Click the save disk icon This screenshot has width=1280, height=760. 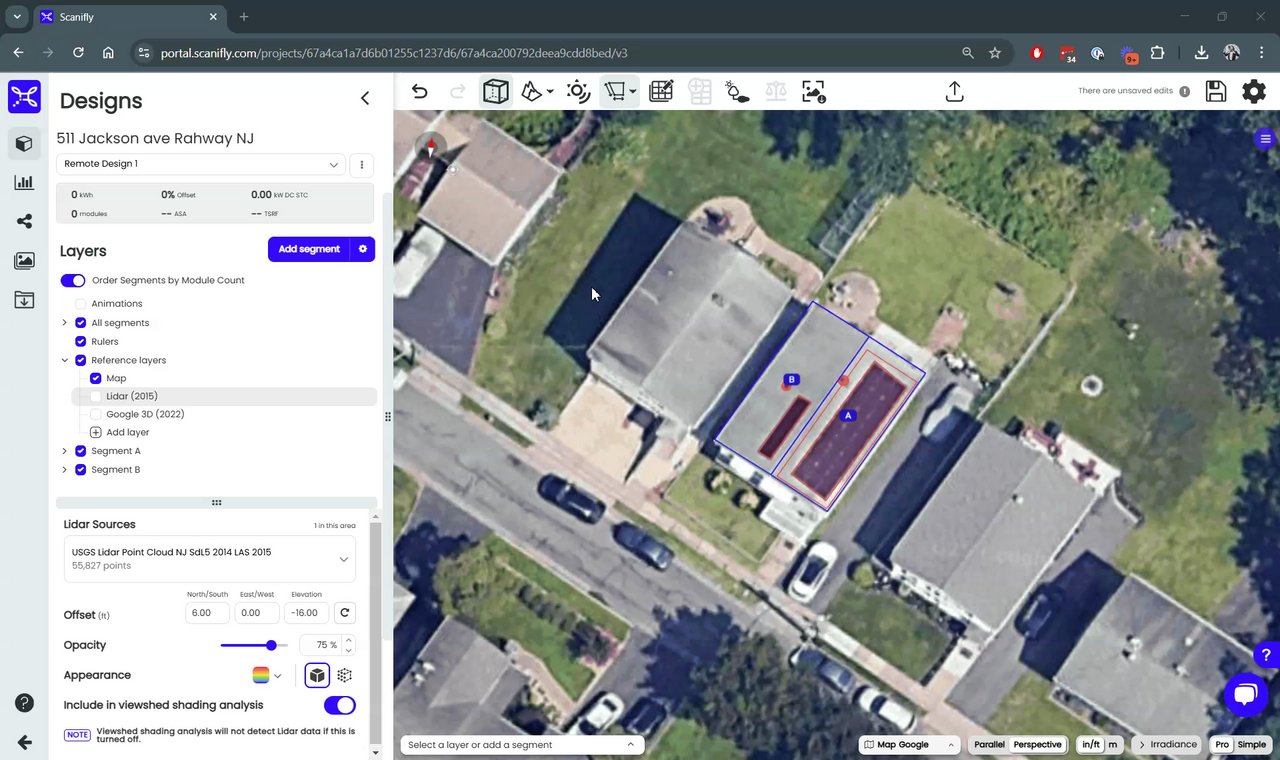click(x=1216, y=92)
